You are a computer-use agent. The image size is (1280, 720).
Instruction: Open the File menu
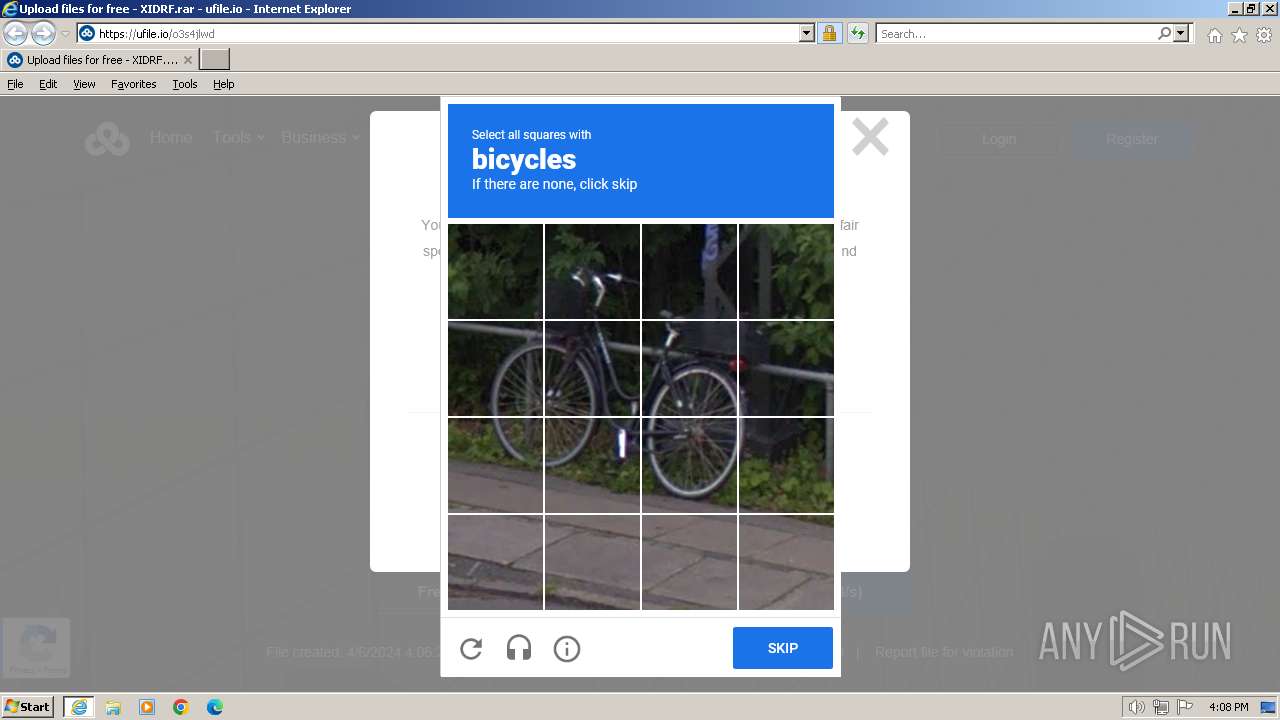tap(15, 84)
